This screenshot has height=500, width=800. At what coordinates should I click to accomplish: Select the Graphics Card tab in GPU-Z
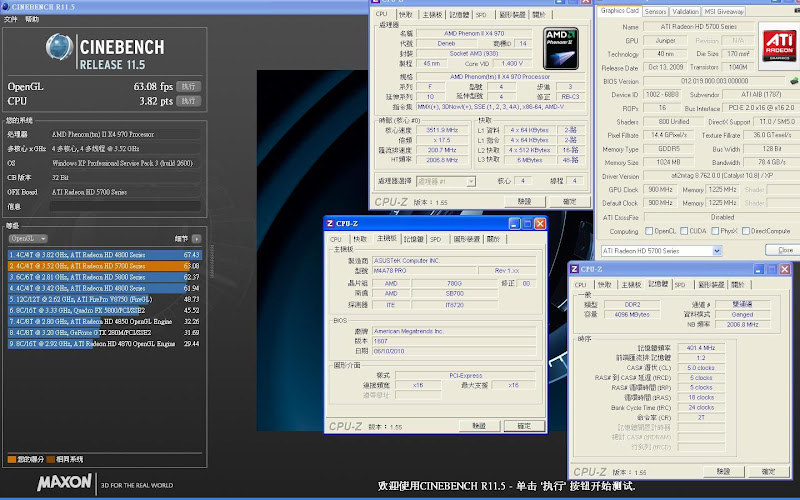point(619,11)
